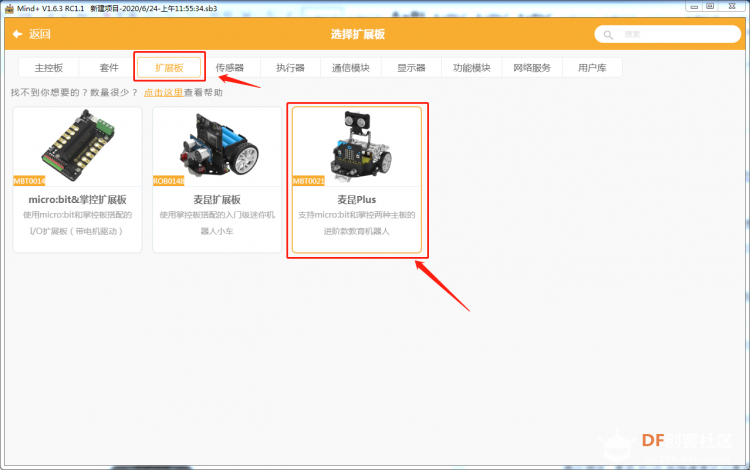Open the 点击这里 help link
This screenshot has height=470, width=750.
(164, 93)
